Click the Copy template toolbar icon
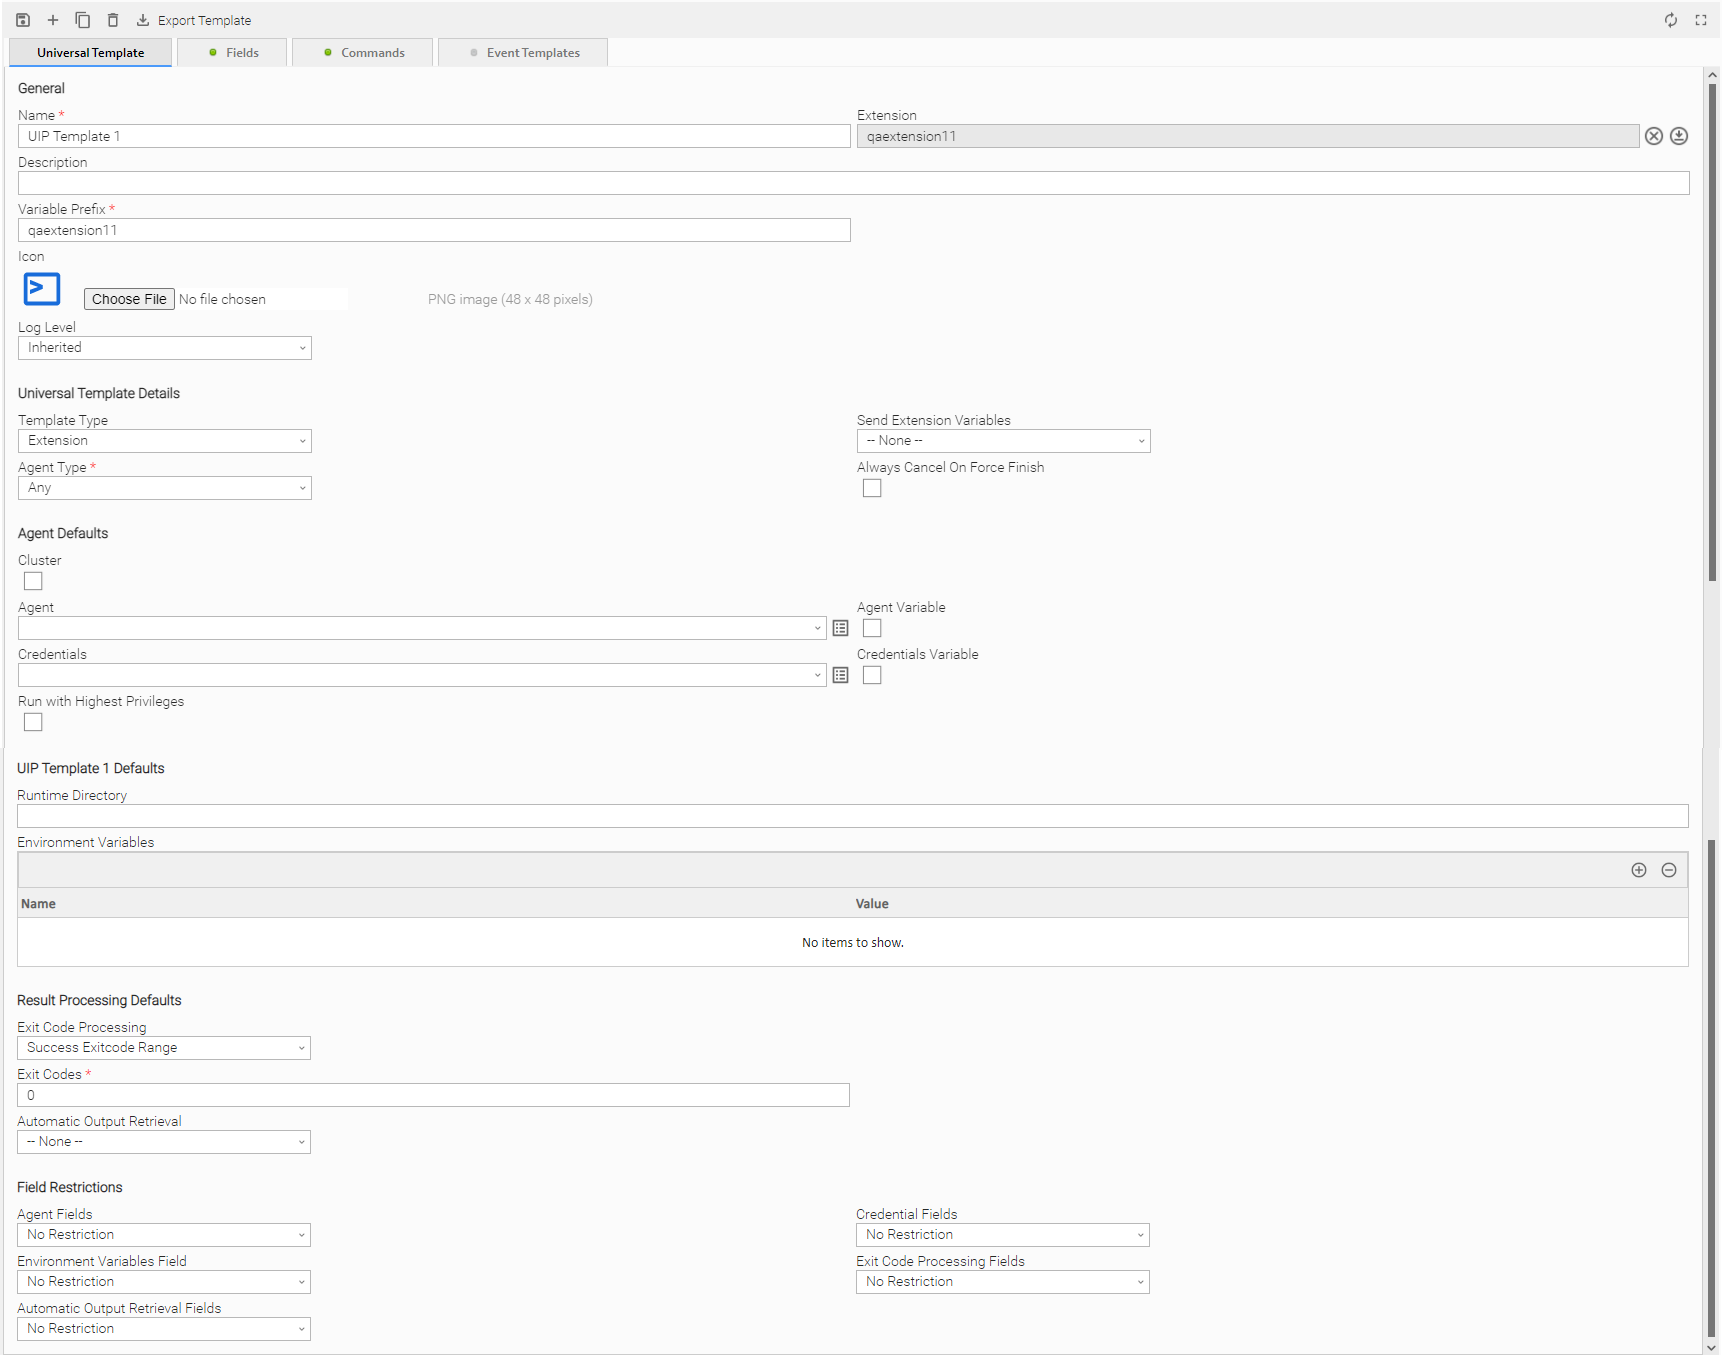The width and height of the screenshot is (1722, 1355). (83, 20)
